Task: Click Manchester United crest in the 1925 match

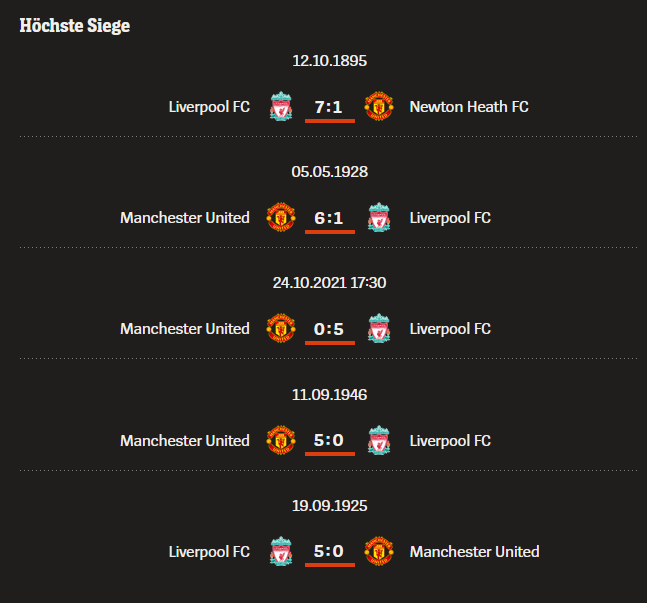Action: coord(379,551)
